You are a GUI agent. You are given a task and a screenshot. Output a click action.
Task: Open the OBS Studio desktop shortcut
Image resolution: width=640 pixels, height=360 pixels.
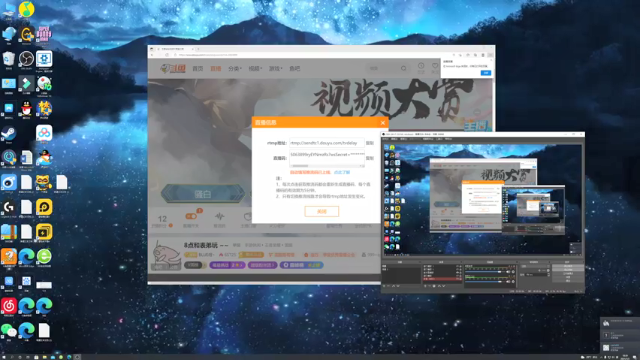pyautogui.click(x=27, y=59)
